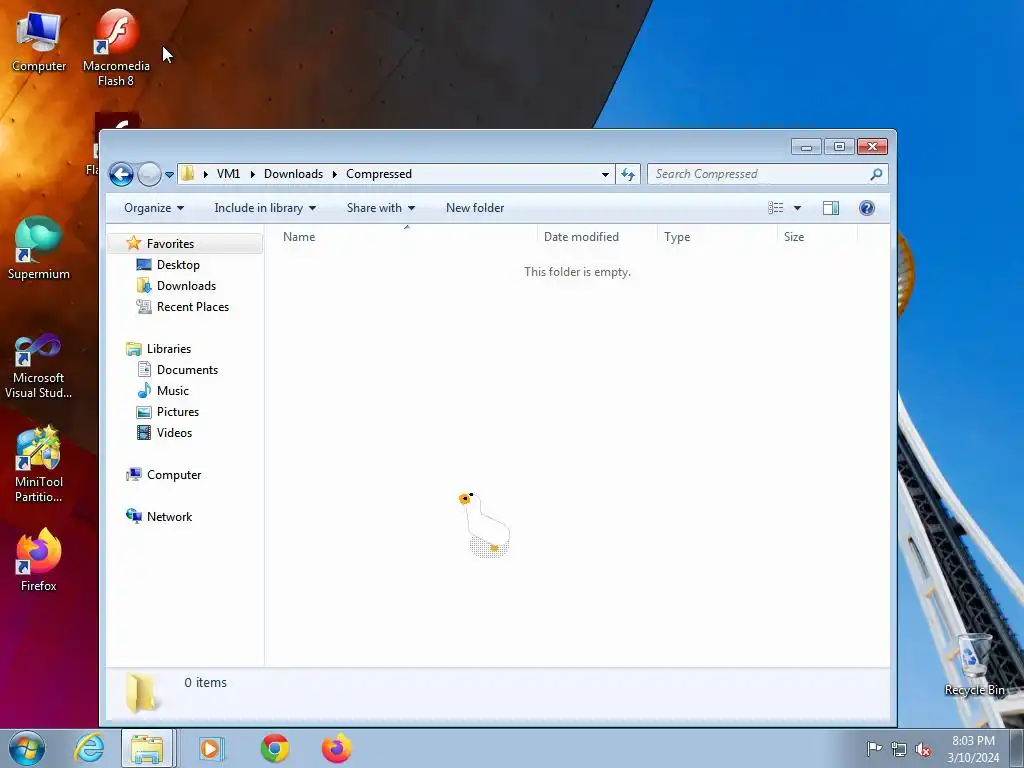
Task: Open the Windows Start menu
Action: coord(27,748)
